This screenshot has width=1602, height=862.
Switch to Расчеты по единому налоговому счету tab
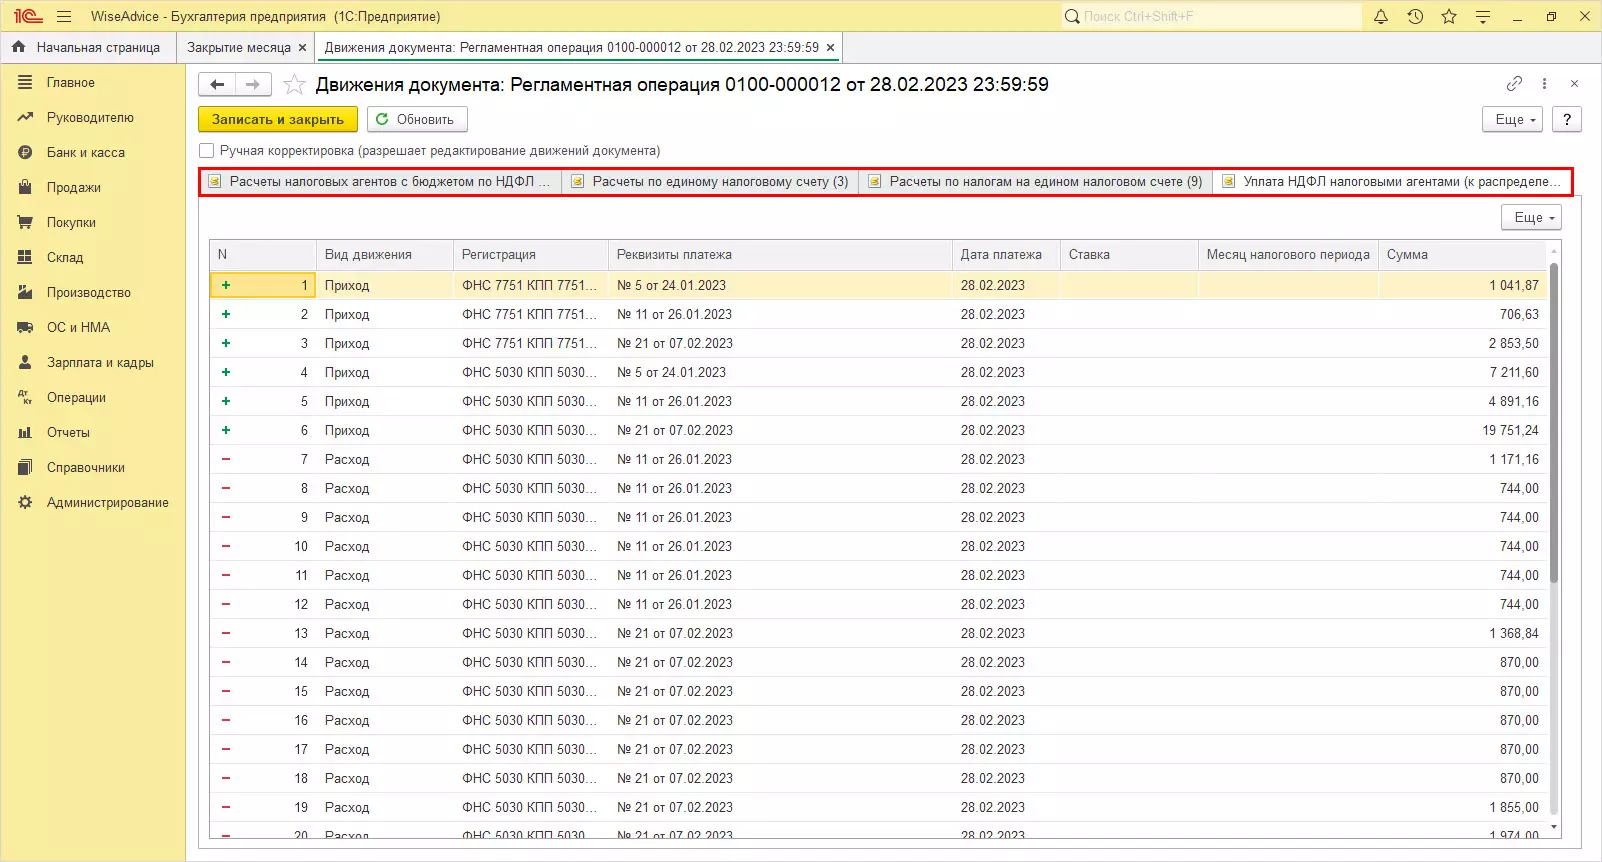[710, 182]
